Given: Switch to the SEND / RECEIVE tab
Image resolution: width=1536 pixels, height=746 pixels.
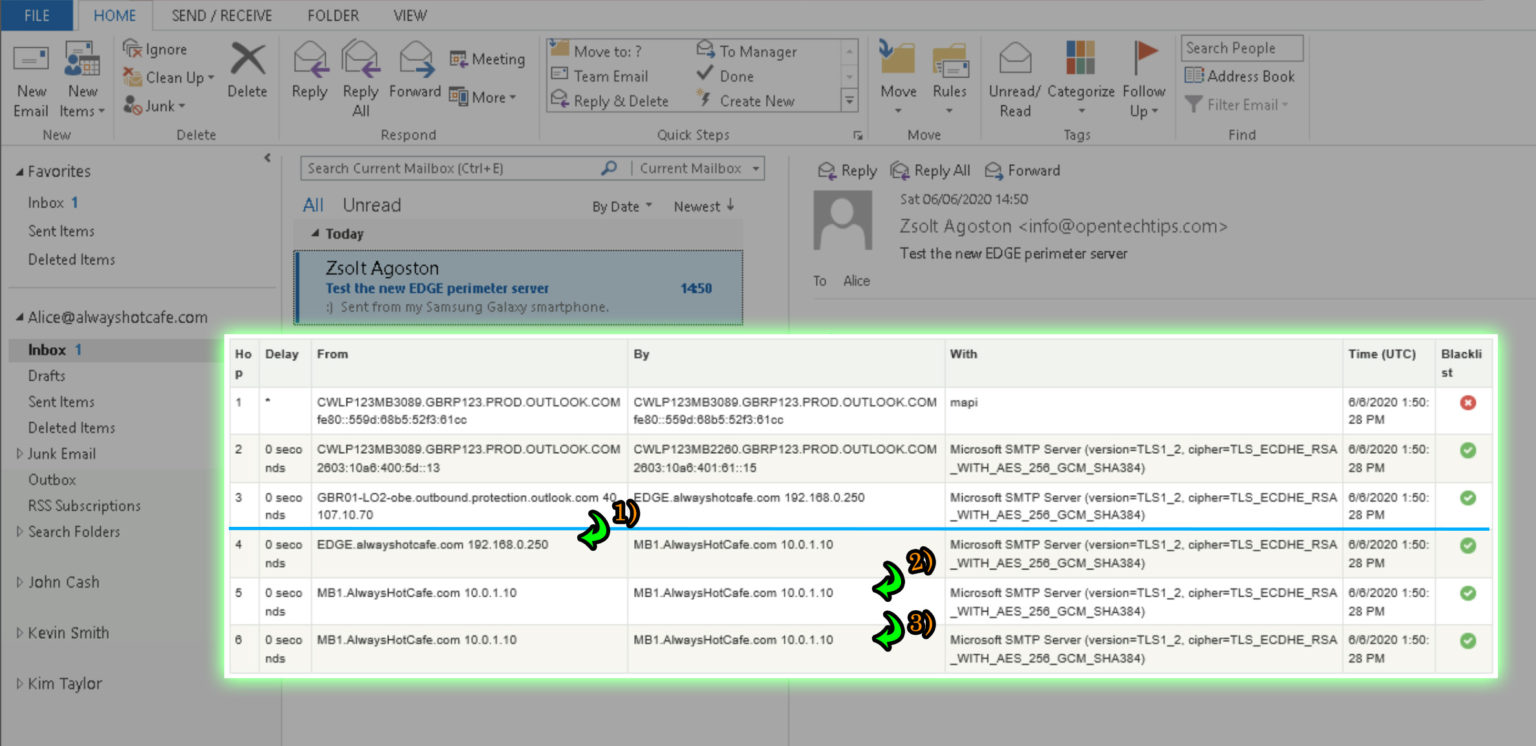Looking at the screenshot, I should pyautogui.click(x=220, y=15).
